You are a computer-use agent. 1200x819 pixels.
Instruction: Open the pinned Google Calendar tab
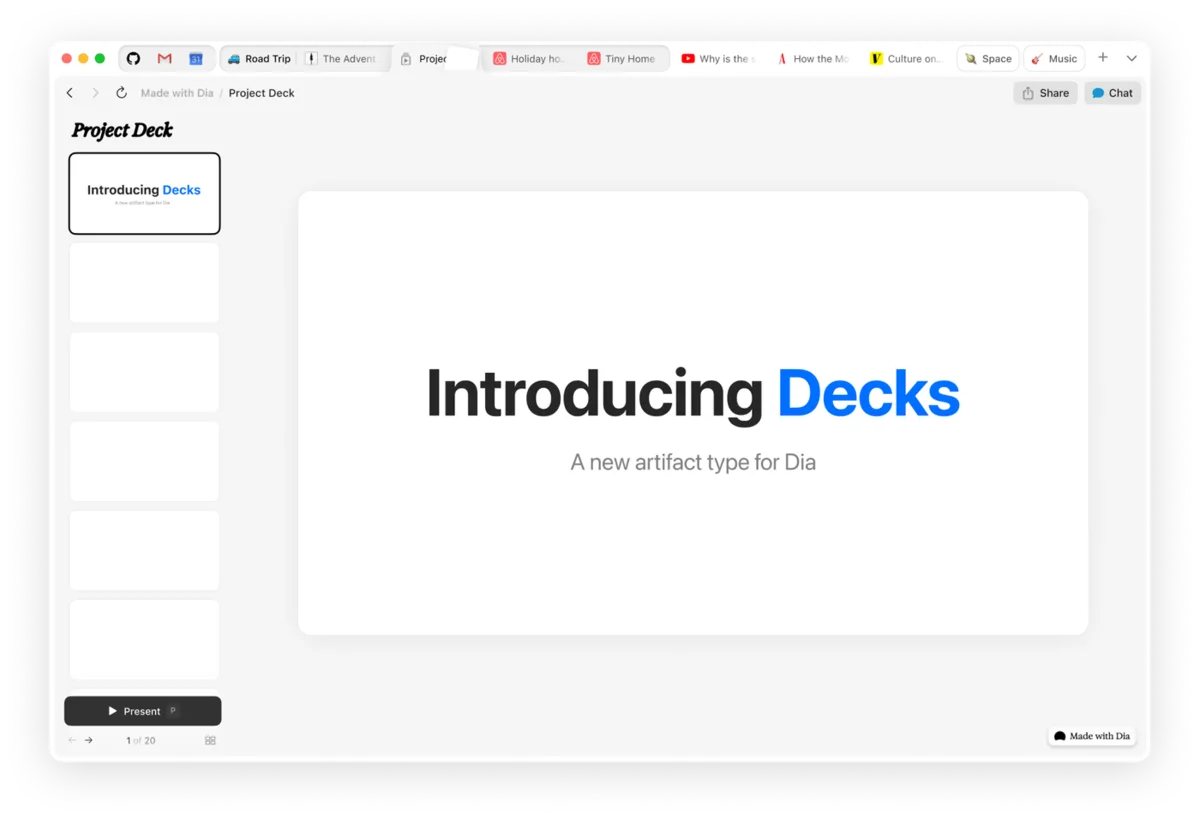(x=196, y=59)
